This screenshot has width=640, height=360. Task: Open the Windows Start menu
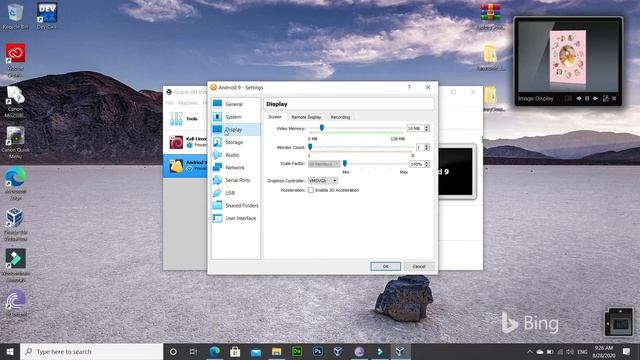(x=10, y=351)
